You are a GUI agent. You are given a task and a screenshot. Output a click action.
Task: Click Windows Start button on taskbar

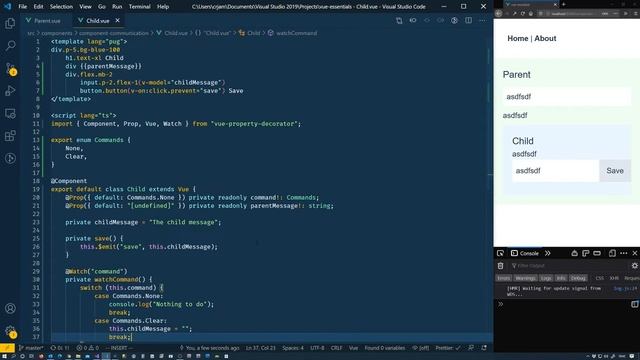tap(4, 356)
